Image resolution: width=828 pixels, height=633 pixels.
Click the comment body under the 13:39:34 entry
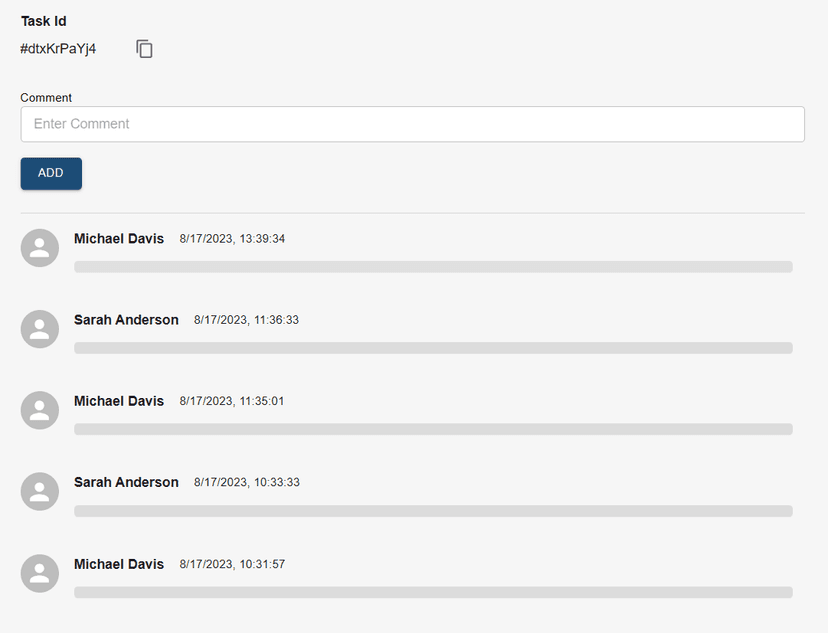pos(433,267)
